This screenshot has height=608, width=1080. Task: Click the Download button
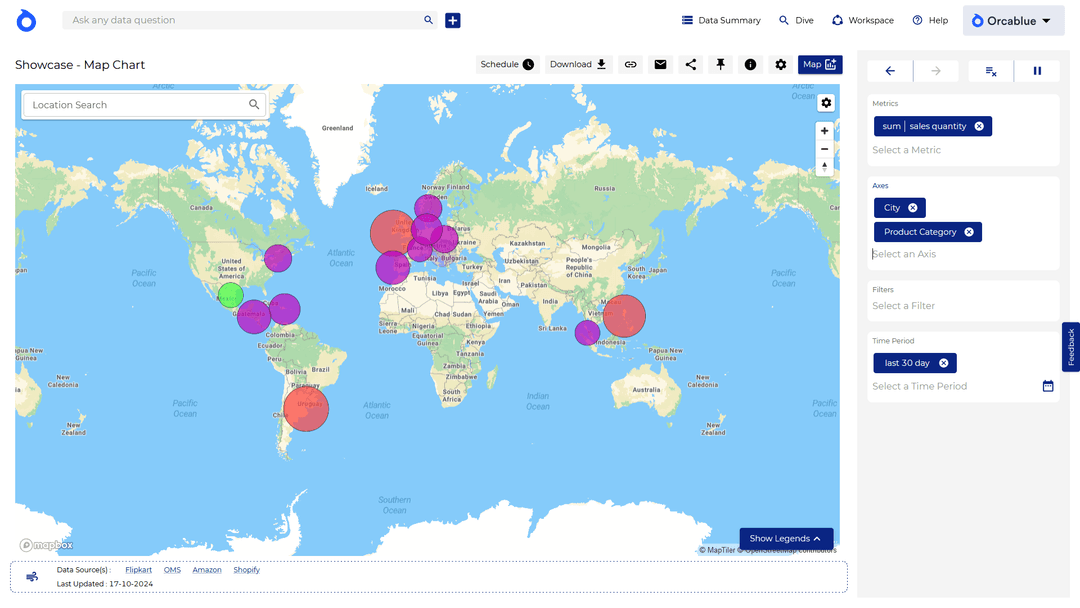coord(578,64)
